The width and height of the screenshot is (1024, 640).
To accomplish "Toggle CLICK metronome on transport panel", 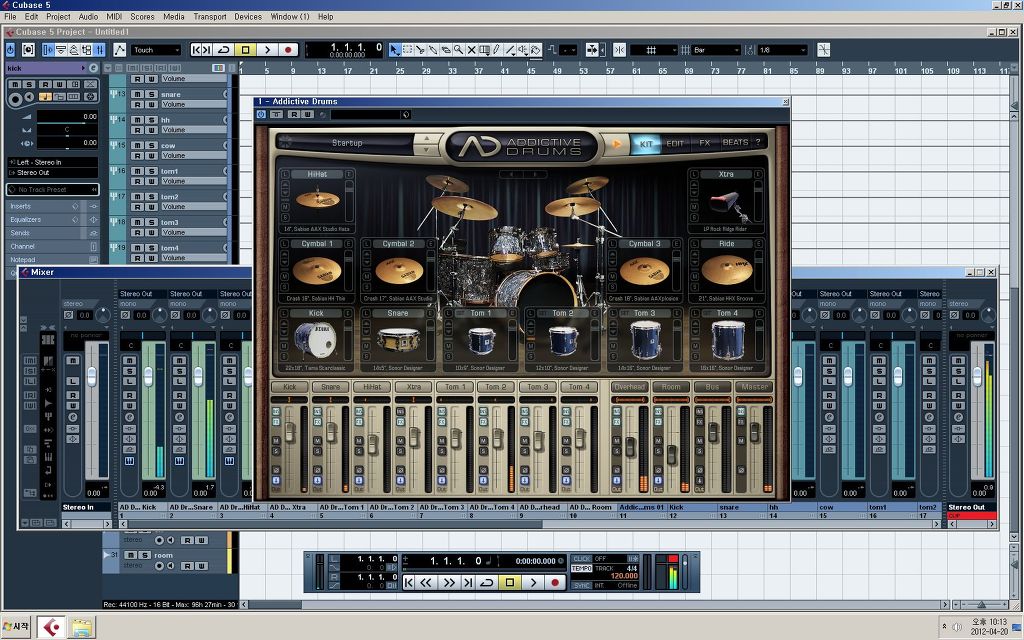I will click(x=581, y=559).
